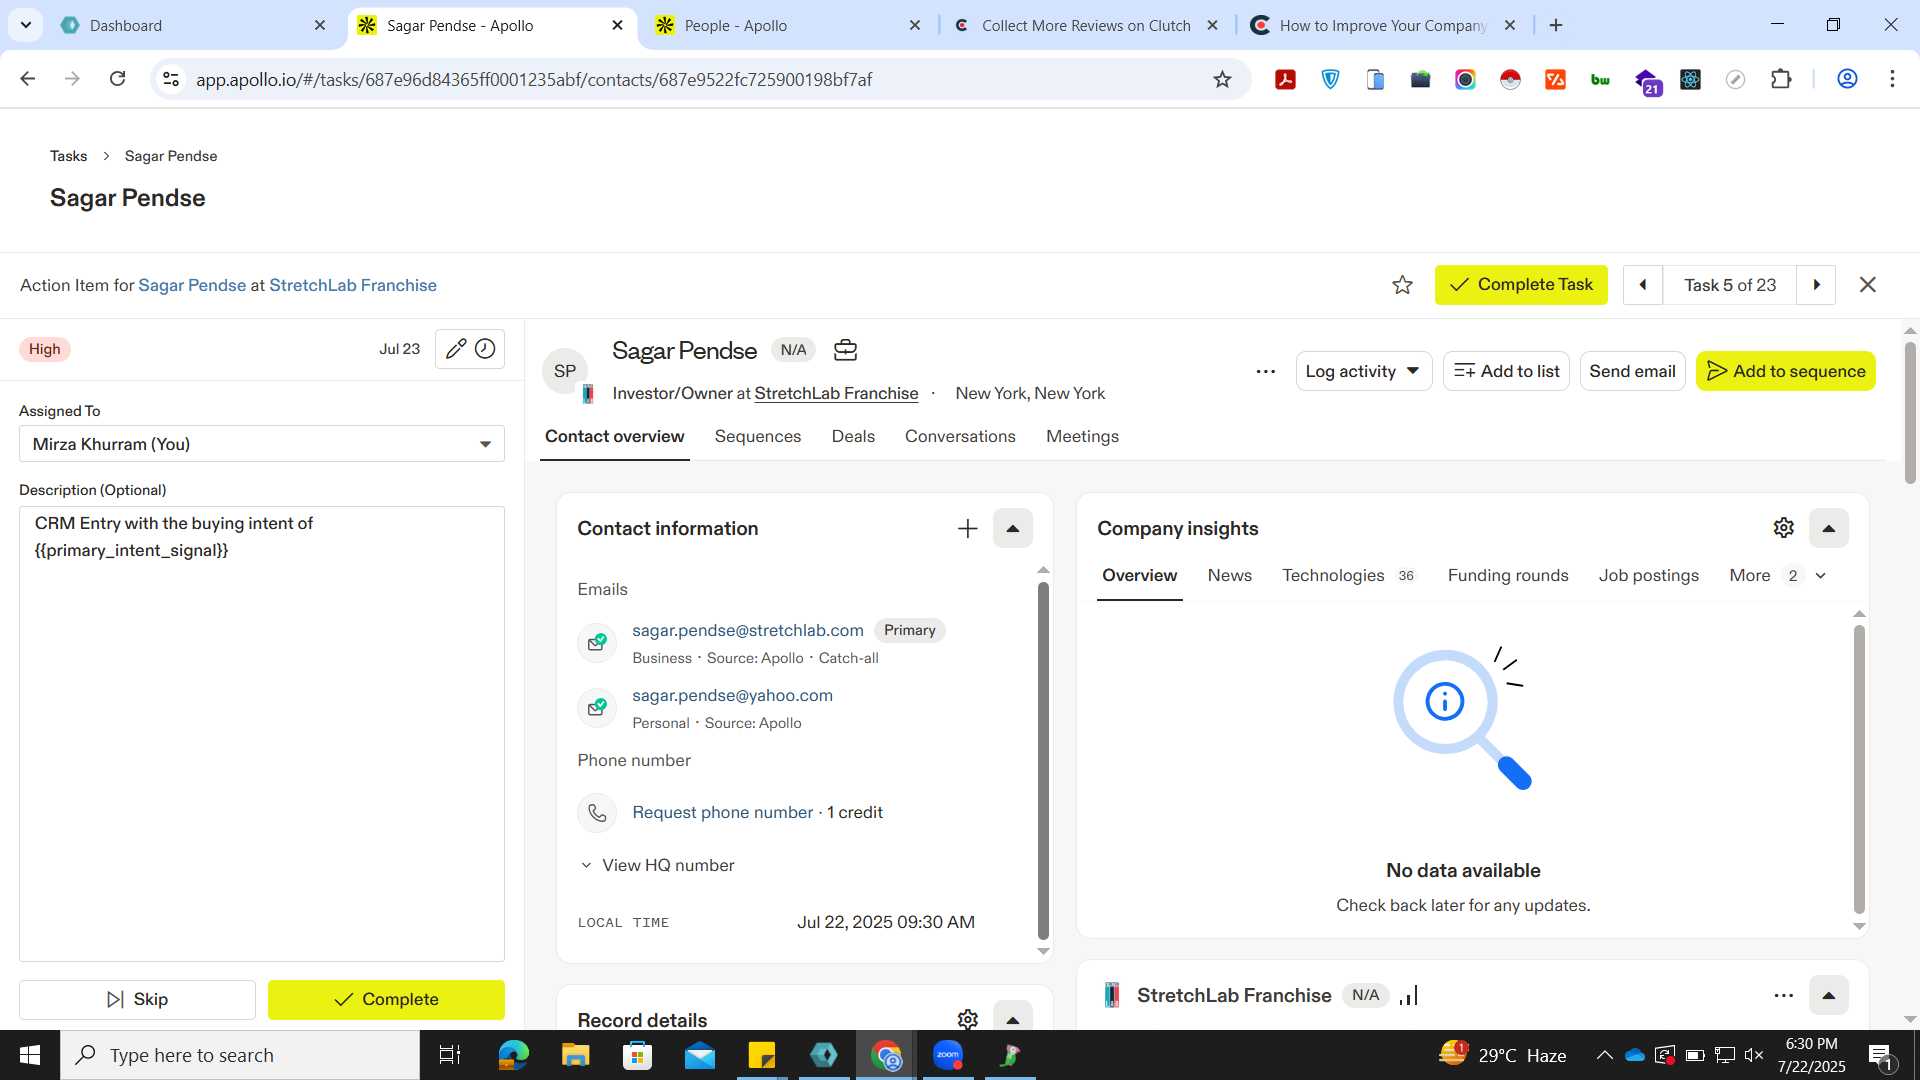The height and width of the screenshot is (1080, 1920).
Task: Click into Description text area
Action: 262,734
